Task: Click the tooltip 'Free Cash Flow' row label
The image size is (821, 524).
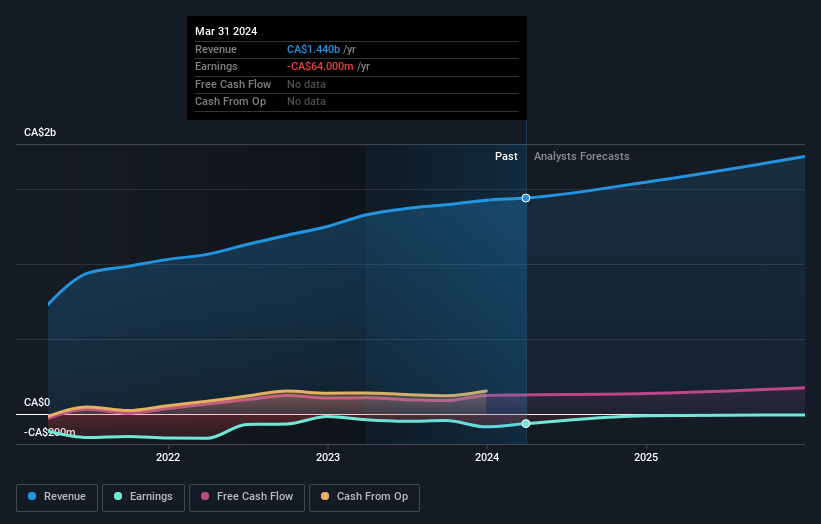Action: click(233, 84)
